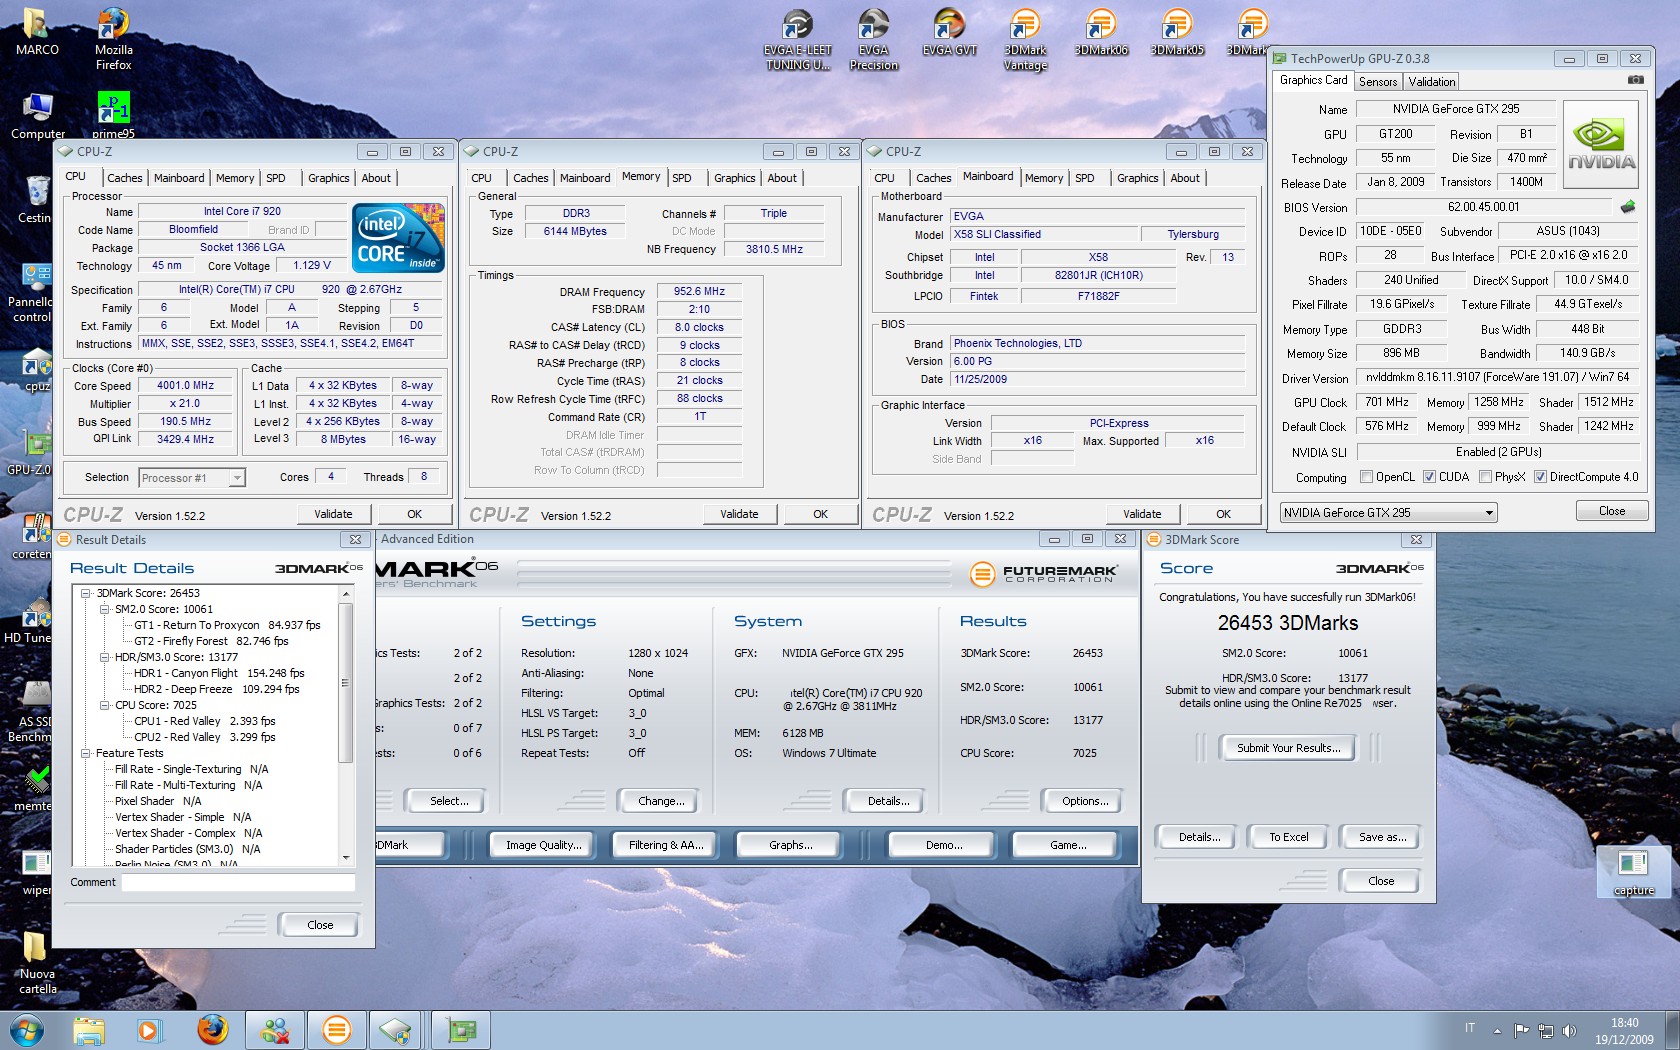
Task: Click Validate in the Memory CPU-Z window
Action: point(739,514)
